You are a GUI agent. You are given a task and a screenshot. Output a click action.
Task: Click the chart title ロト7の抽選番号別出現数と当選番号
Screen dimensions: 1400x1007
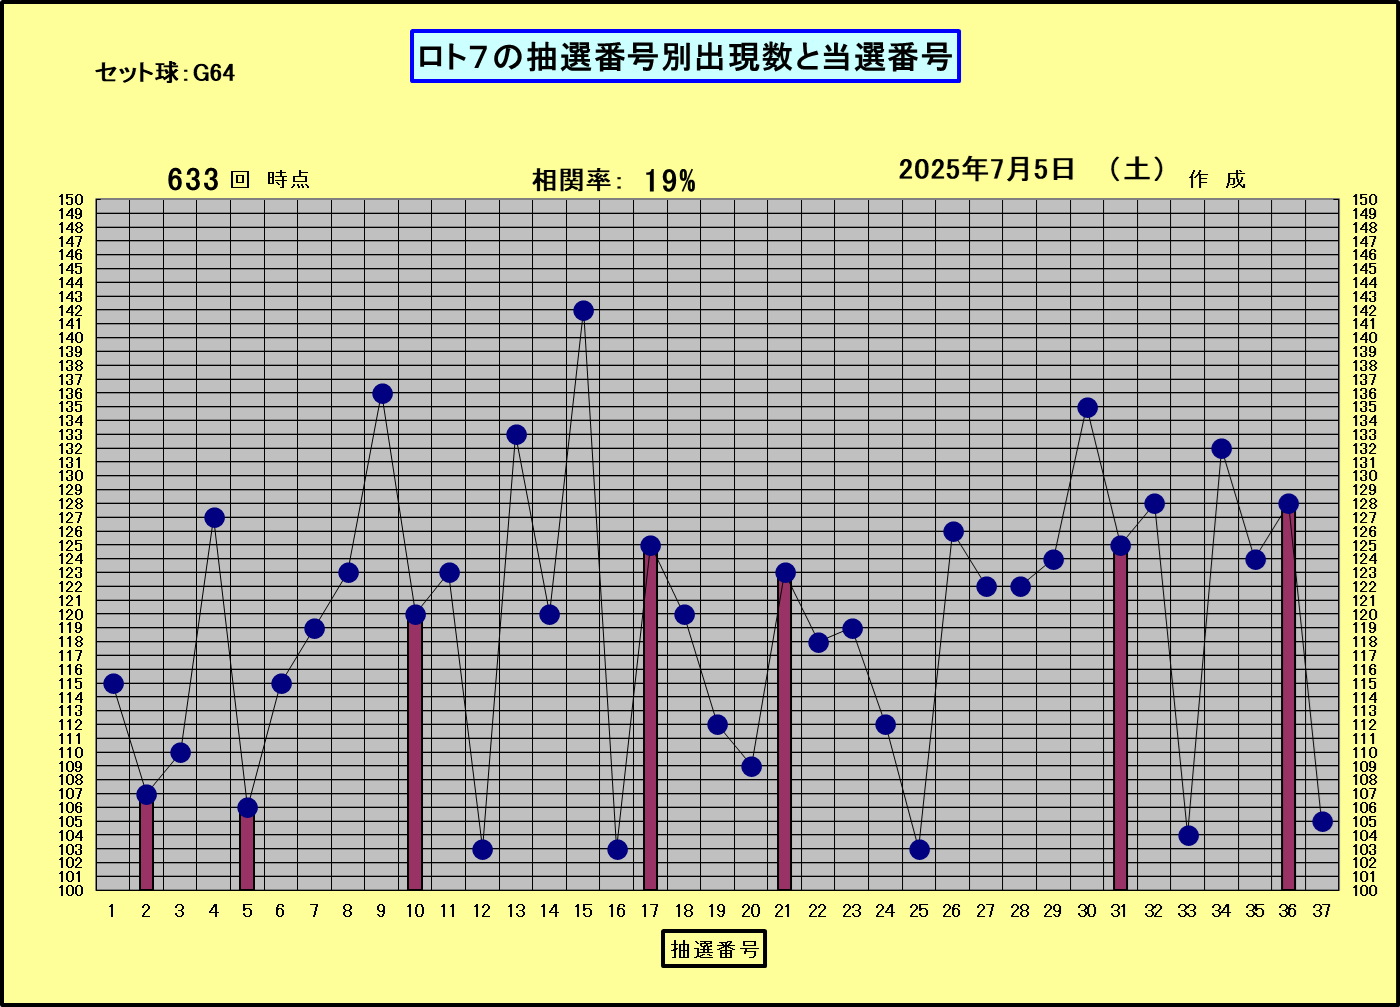coord(685,57)
